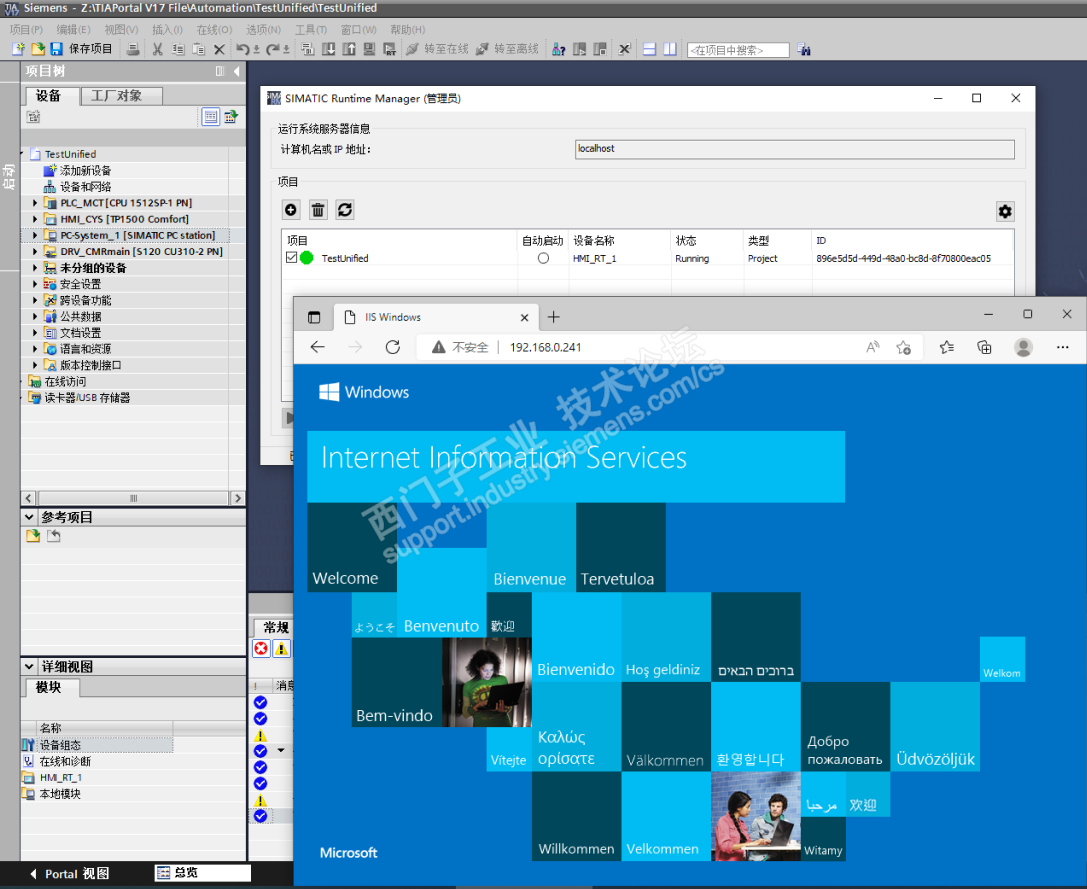Screen dimensions: 1087x889
Task: Switch to 设备 tab in project tree
Action: coord(49,96)
